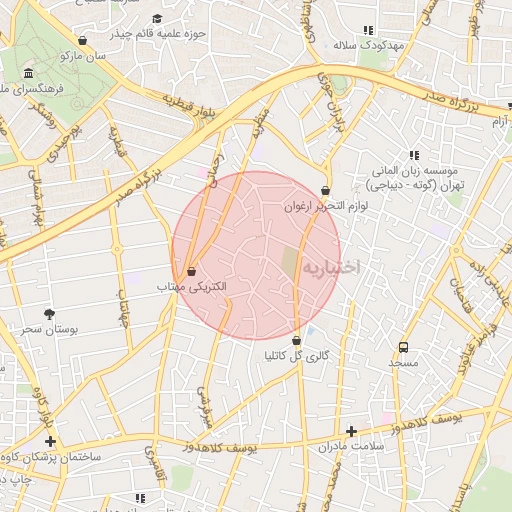This screenshot has width=512, height=512.
Task: Click the گالری گل کاتلیا text label
Action: [x=297, y=356]
